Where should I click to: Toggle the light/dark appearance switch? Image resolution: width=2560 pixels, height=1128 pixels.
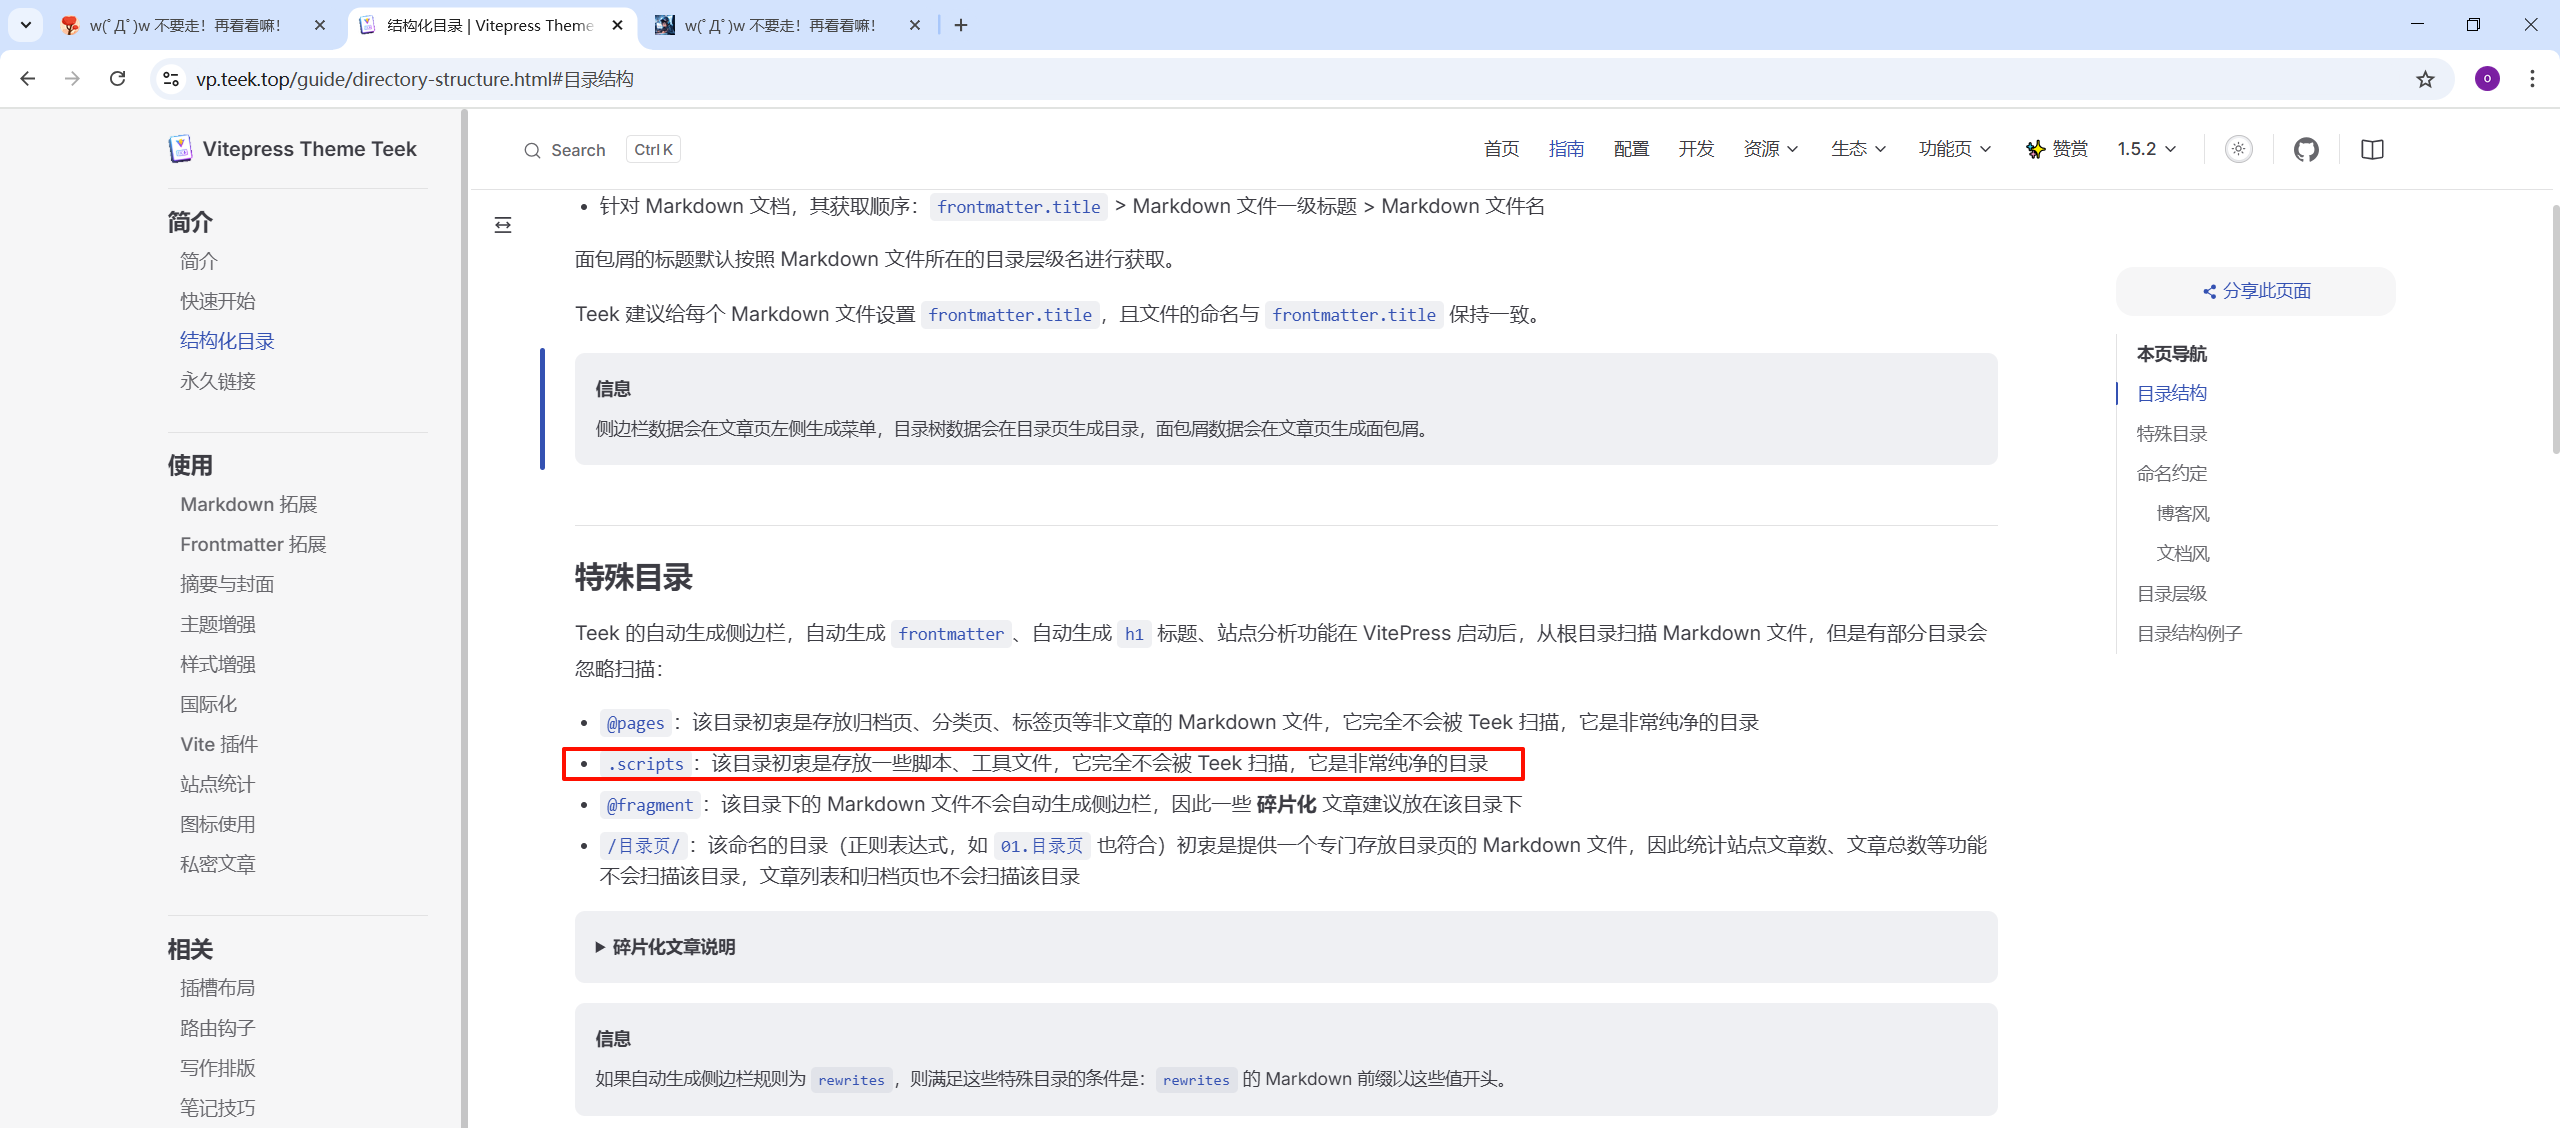pos(2238,150)
